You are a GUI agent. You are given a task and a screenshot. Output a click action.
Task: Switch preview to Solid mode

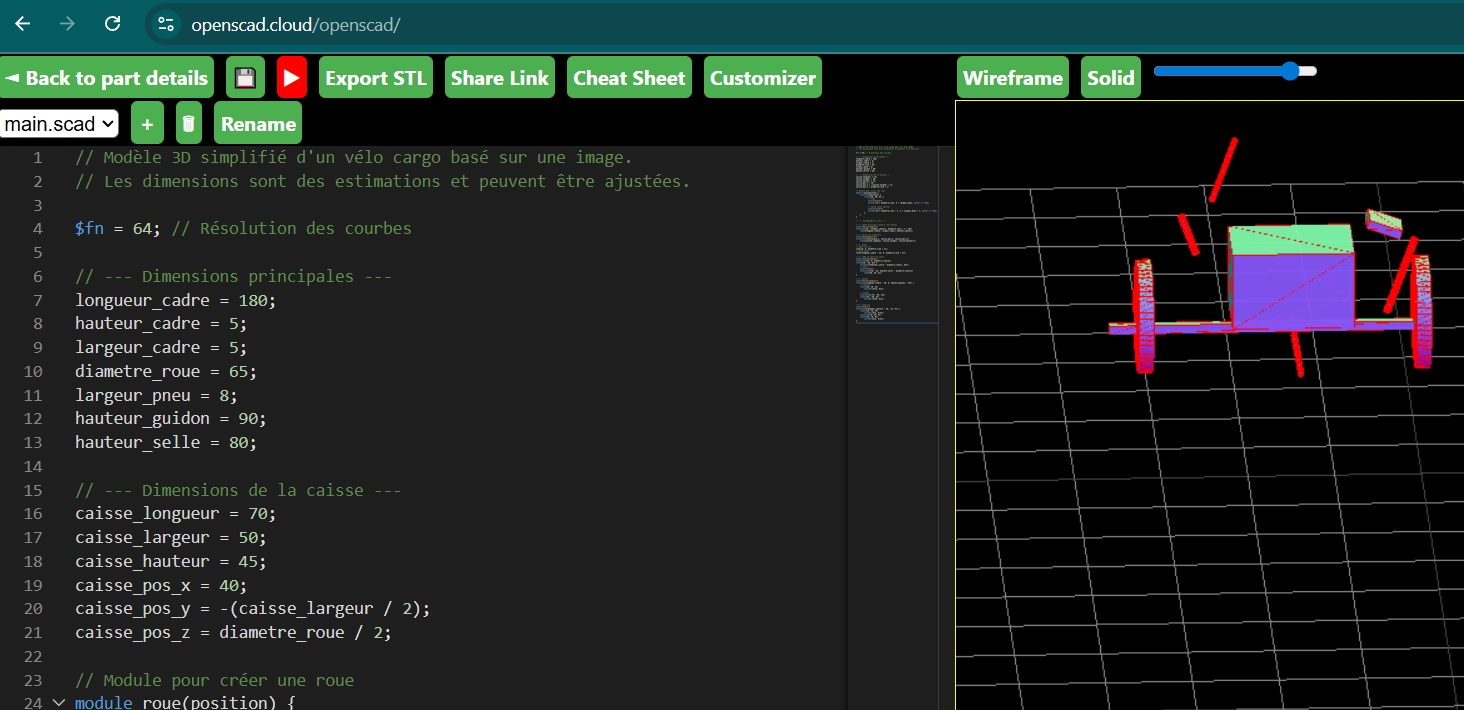(1110, 78)
